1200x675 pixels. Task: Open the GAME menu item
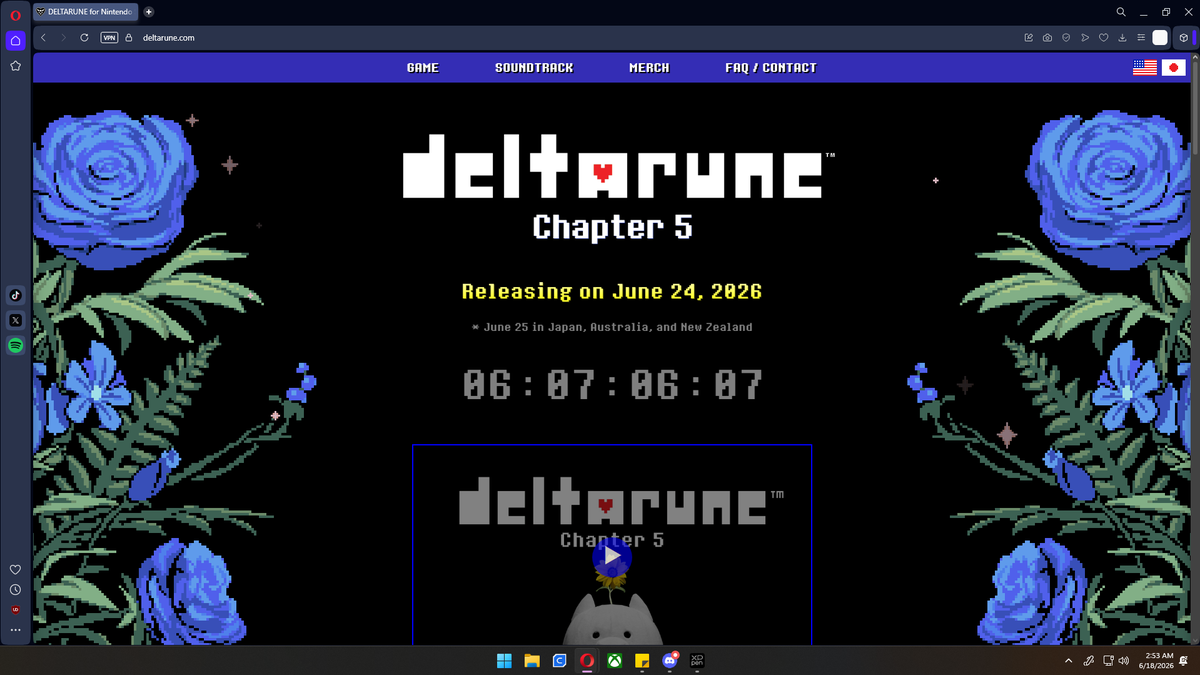pyautogui.click(x=423, y=68)
